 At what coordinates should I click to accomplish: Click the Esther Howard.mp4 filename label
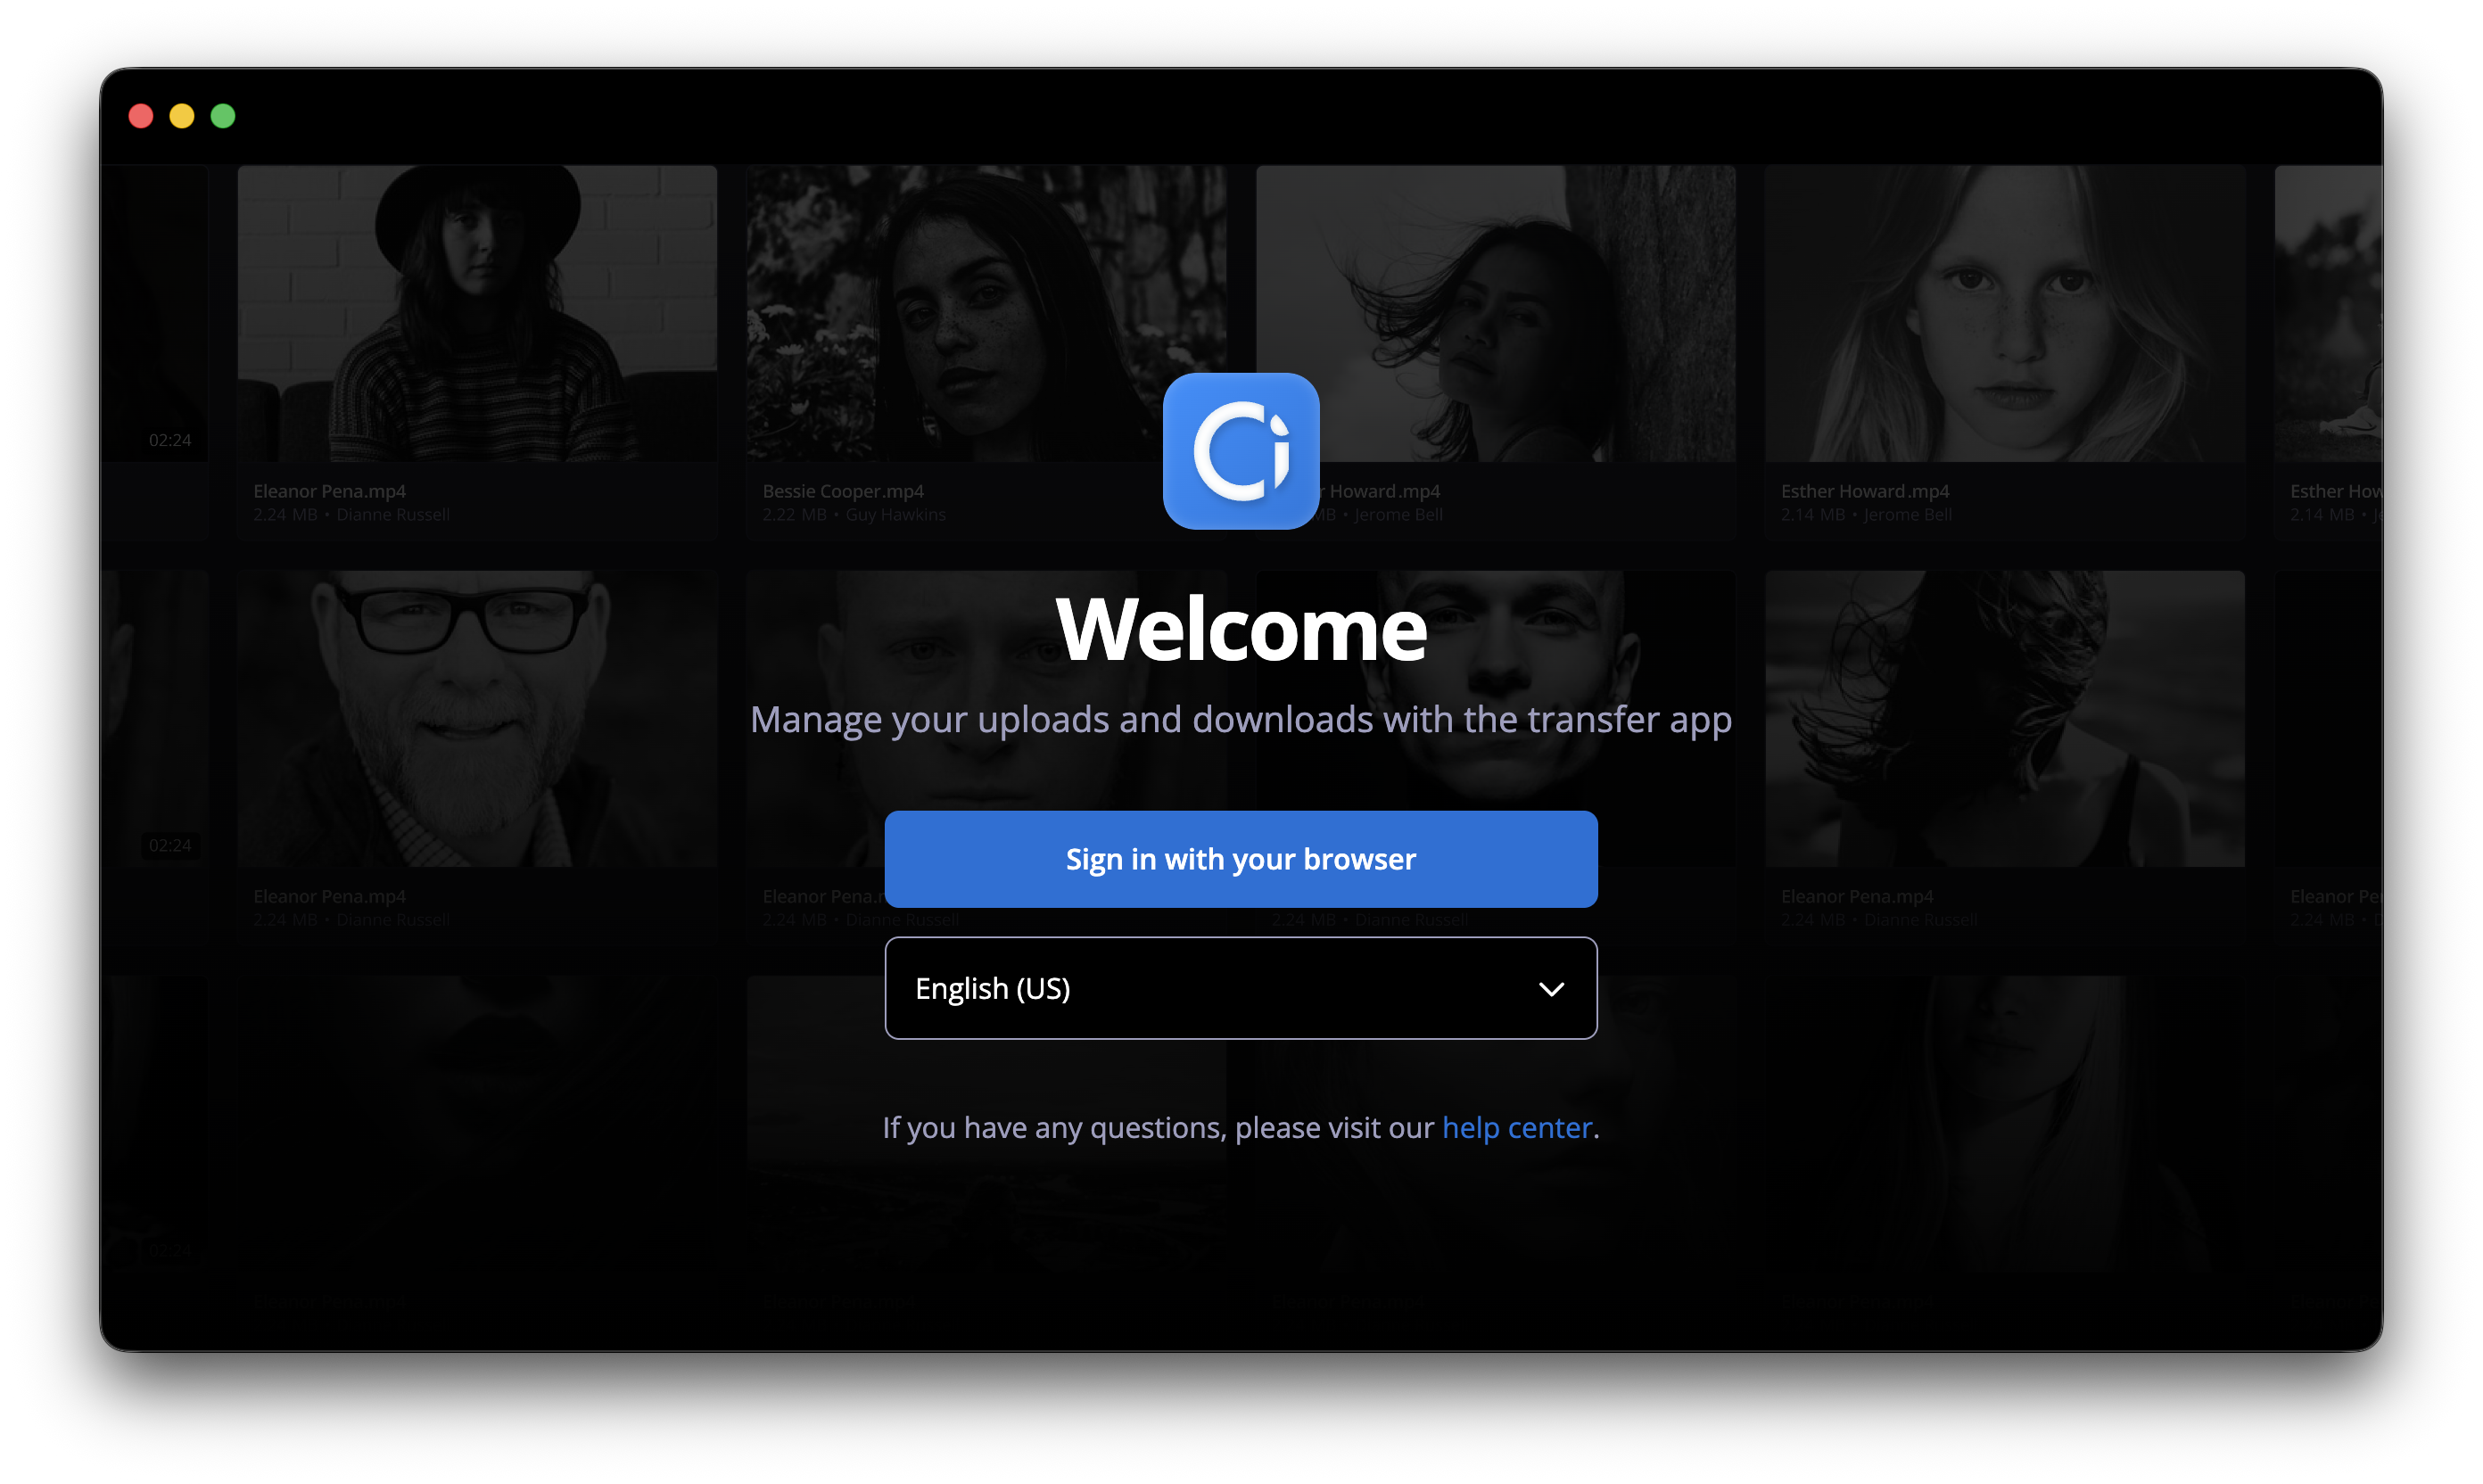coord(1864,491)
